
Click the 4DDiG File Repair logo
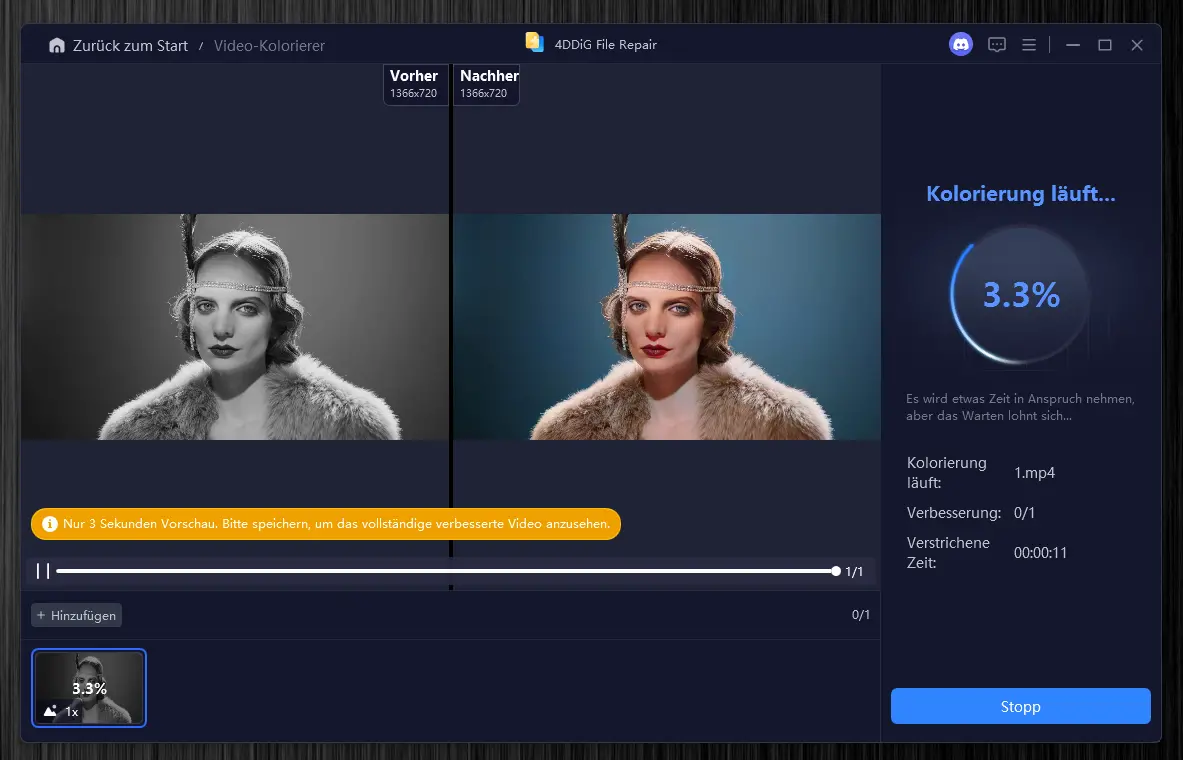pos(535,43)
